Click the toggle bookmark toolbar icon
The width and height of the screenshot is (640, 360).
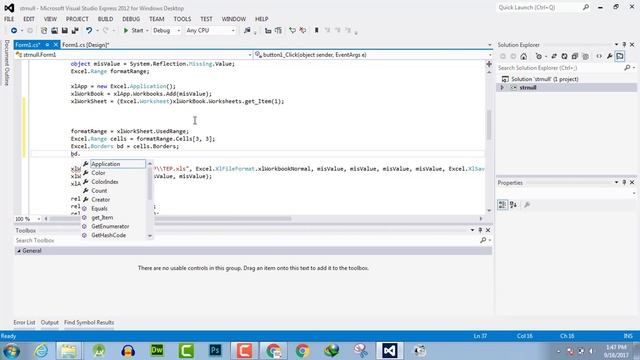click(x=316, y=31)
